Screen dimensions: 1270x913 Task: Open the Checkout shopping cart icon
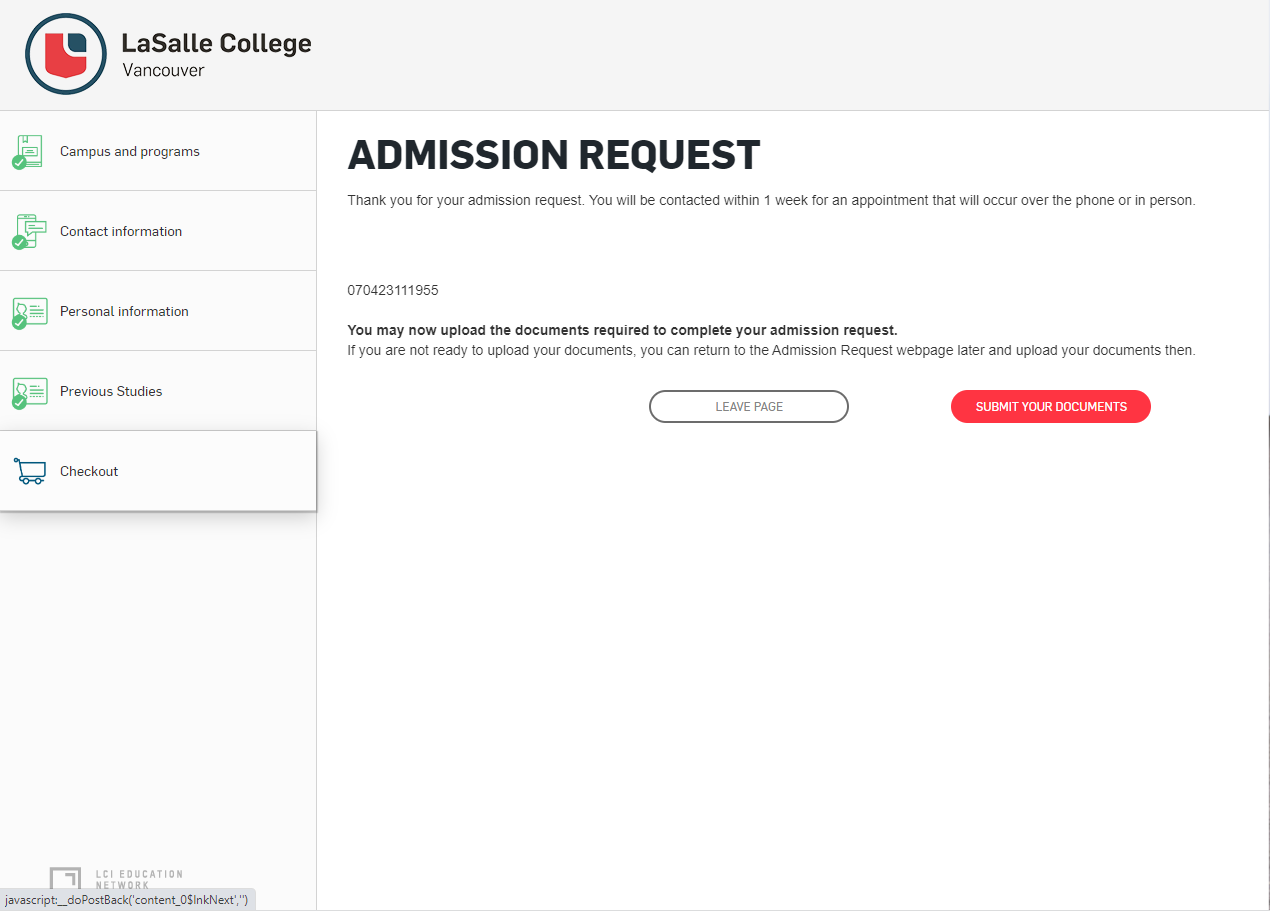(x=30, y=471)
